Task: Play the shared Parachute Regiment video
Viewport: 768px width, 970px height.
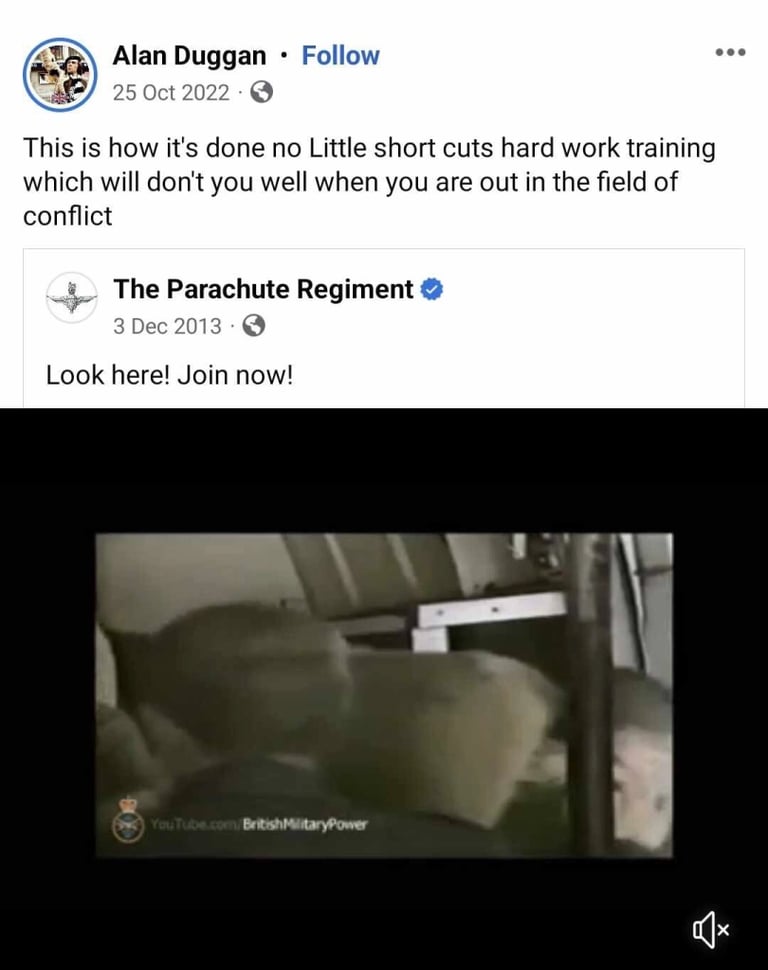Action: [384, 695]
